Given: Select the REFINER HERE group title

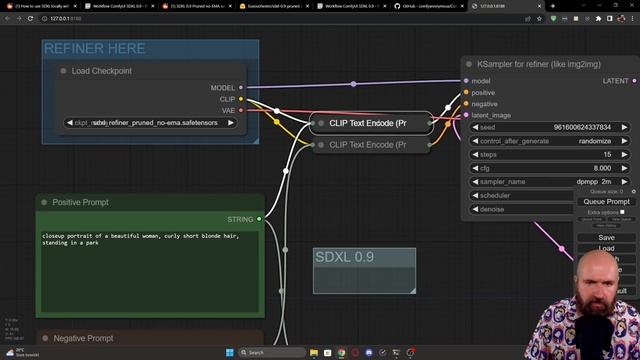Looking at the screenshot, I should point(94,49).
